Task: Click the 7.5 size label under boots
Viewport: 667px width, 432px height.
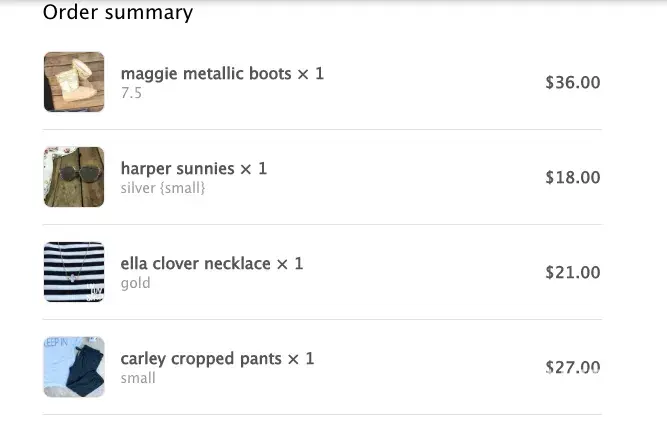Action: pos(131,93)
